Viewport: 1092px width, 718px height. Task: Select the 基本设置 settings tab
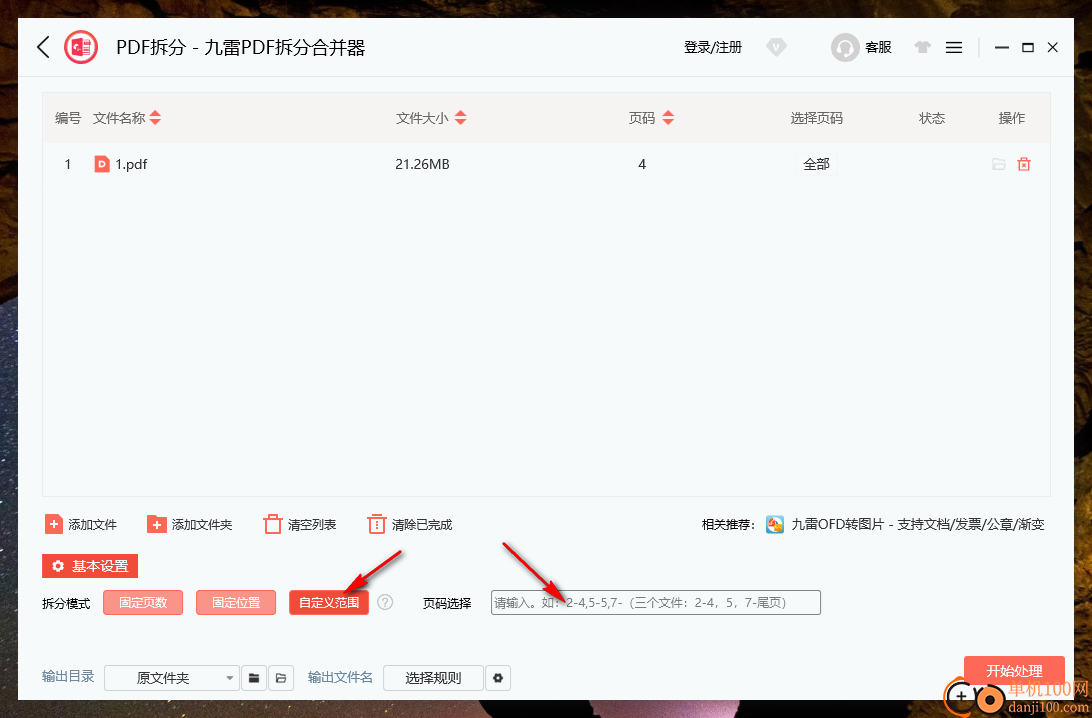pyautogui.click(x=90, y=566)
